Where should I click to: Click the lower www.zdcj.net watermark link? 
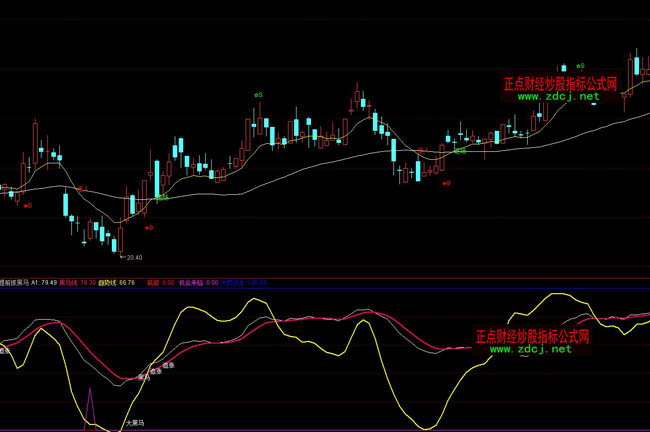tap(530, 349)
